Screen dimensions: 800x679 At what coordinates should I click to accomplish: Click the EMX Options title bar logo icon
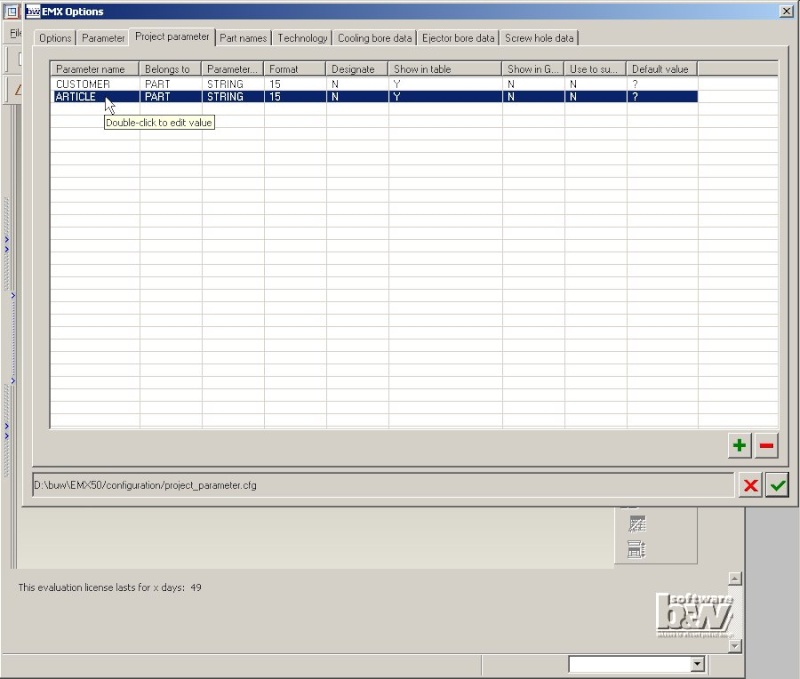33,11
